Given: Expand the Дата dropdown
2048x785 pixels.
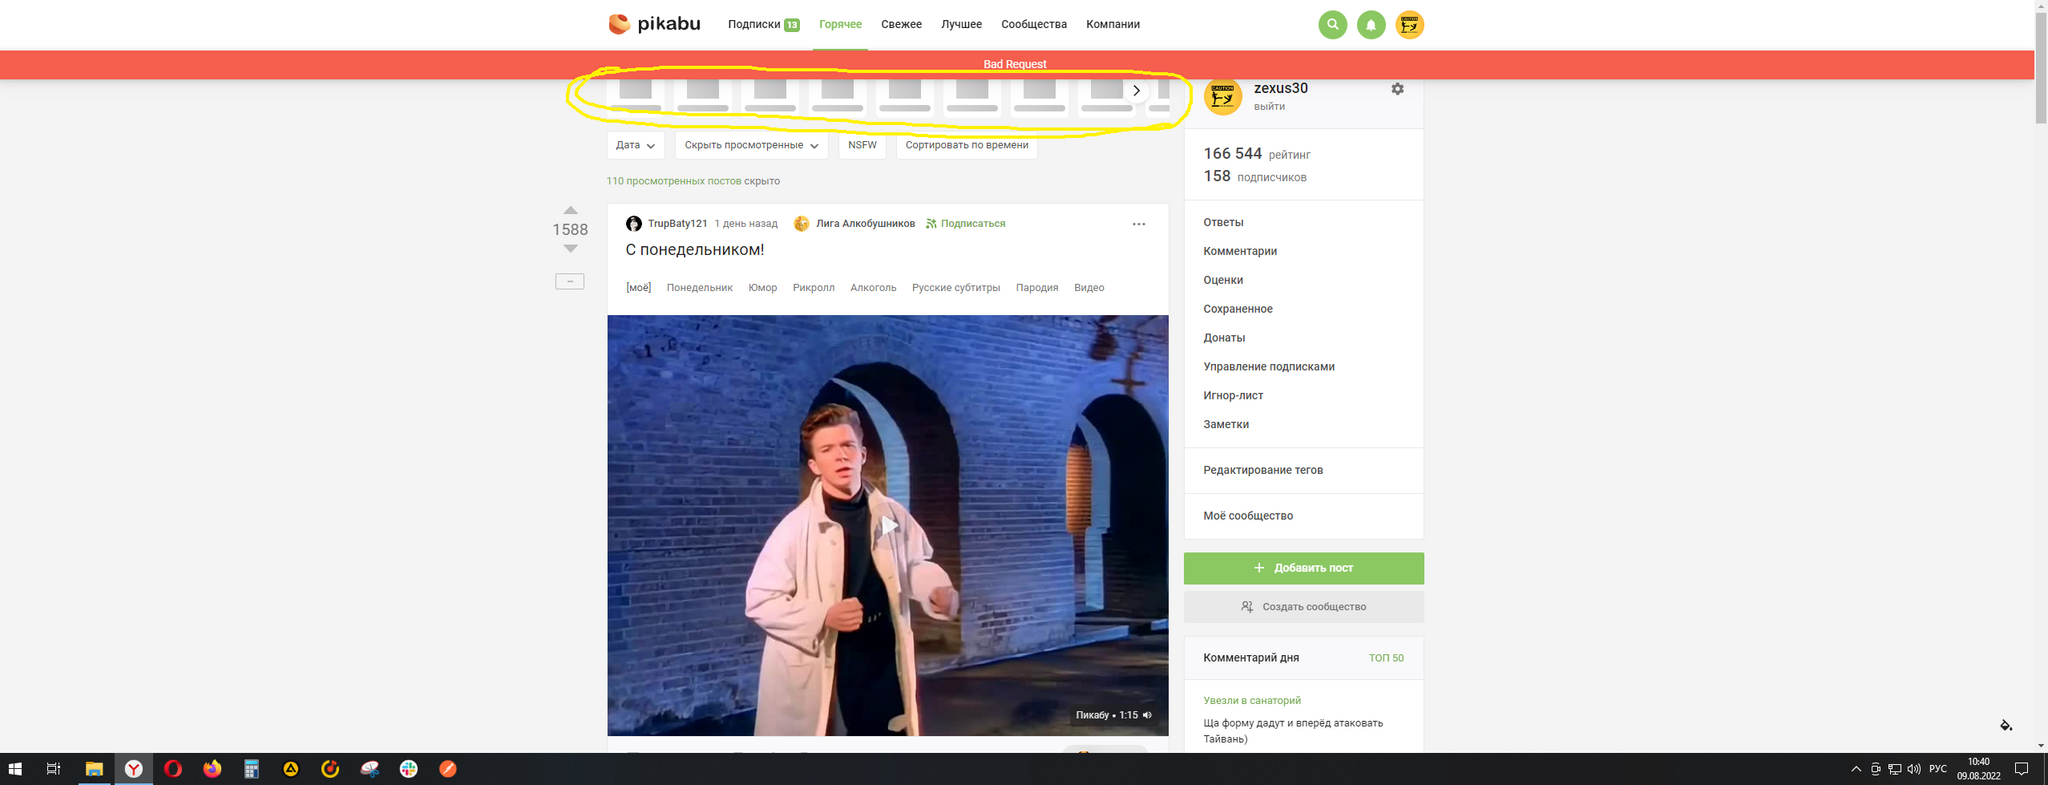Looking at the screenshot, I should [x=635, y=145].
